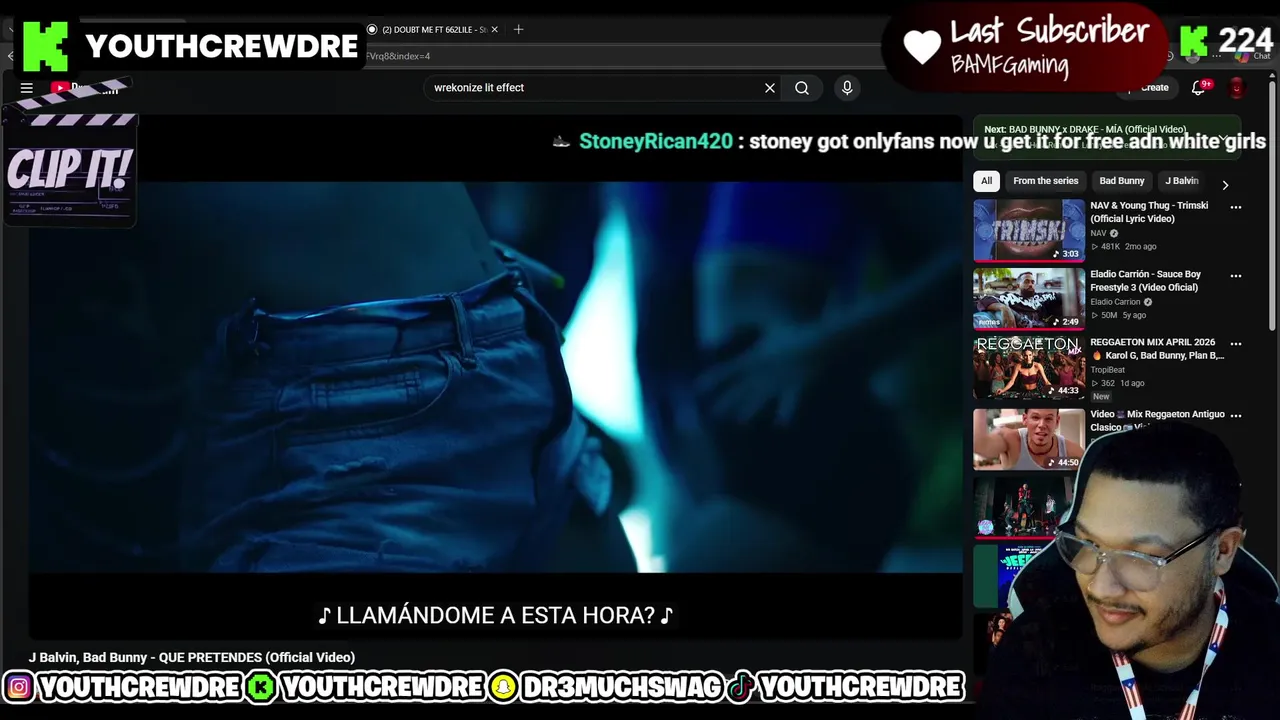Image resolution: width=1280 pixels, height=720 pixels.
Task: Select the All filter chip
Action: [x=986, y=181]
